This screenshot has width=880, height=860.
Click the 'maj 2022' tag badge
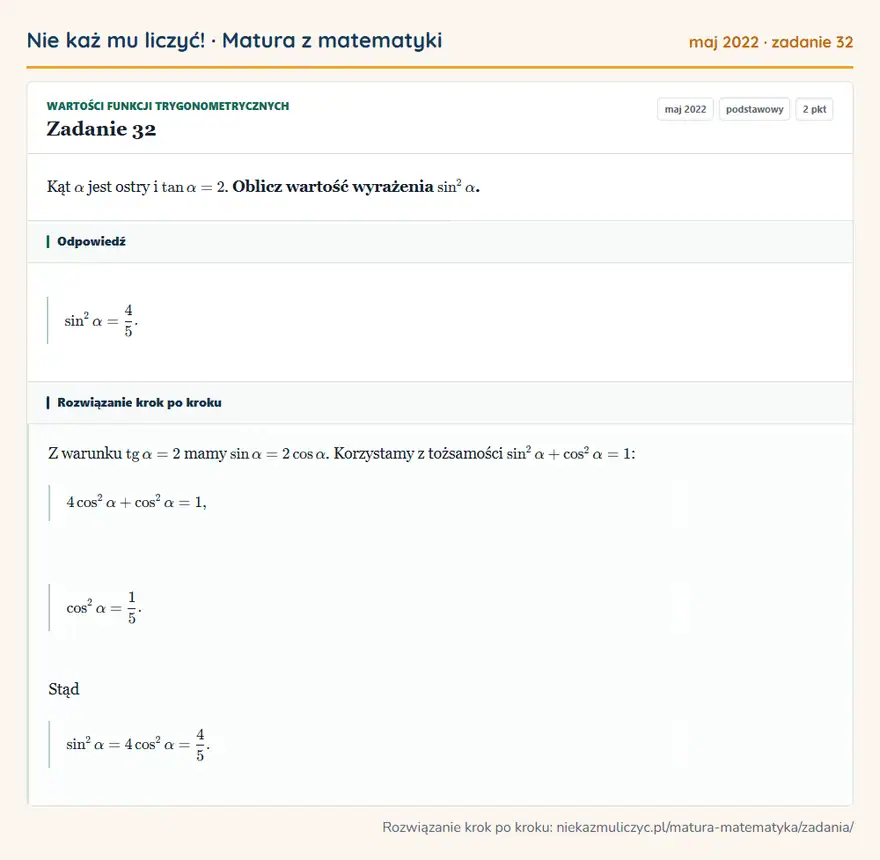point(685,109)
